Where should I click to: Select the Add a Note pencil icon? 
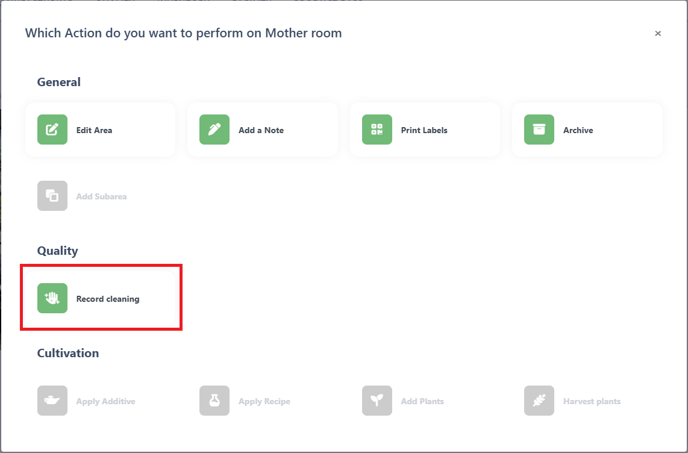[x=214, y=129]
